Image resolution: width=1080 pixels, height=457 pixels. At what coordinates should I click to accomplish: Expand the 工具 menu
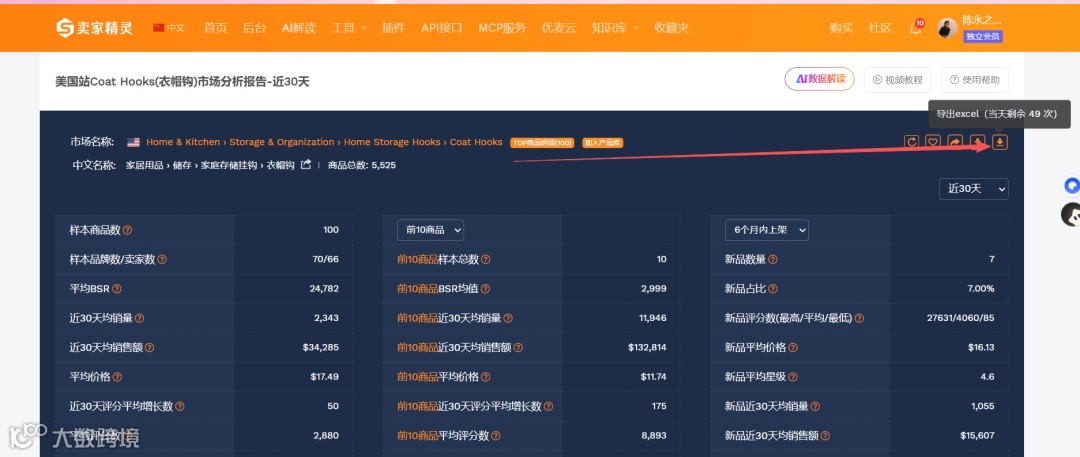[349, 28]
